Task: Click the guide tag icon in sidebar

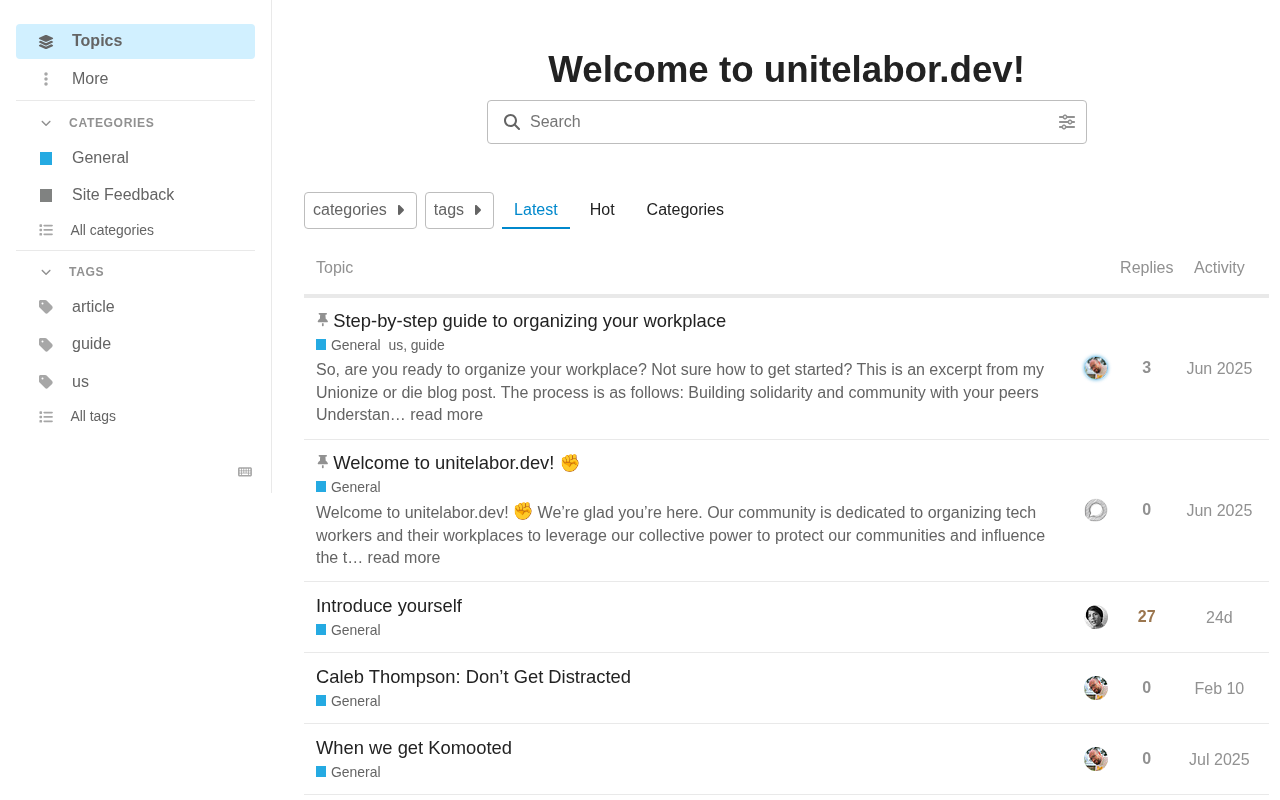Action: pos(46,344)
